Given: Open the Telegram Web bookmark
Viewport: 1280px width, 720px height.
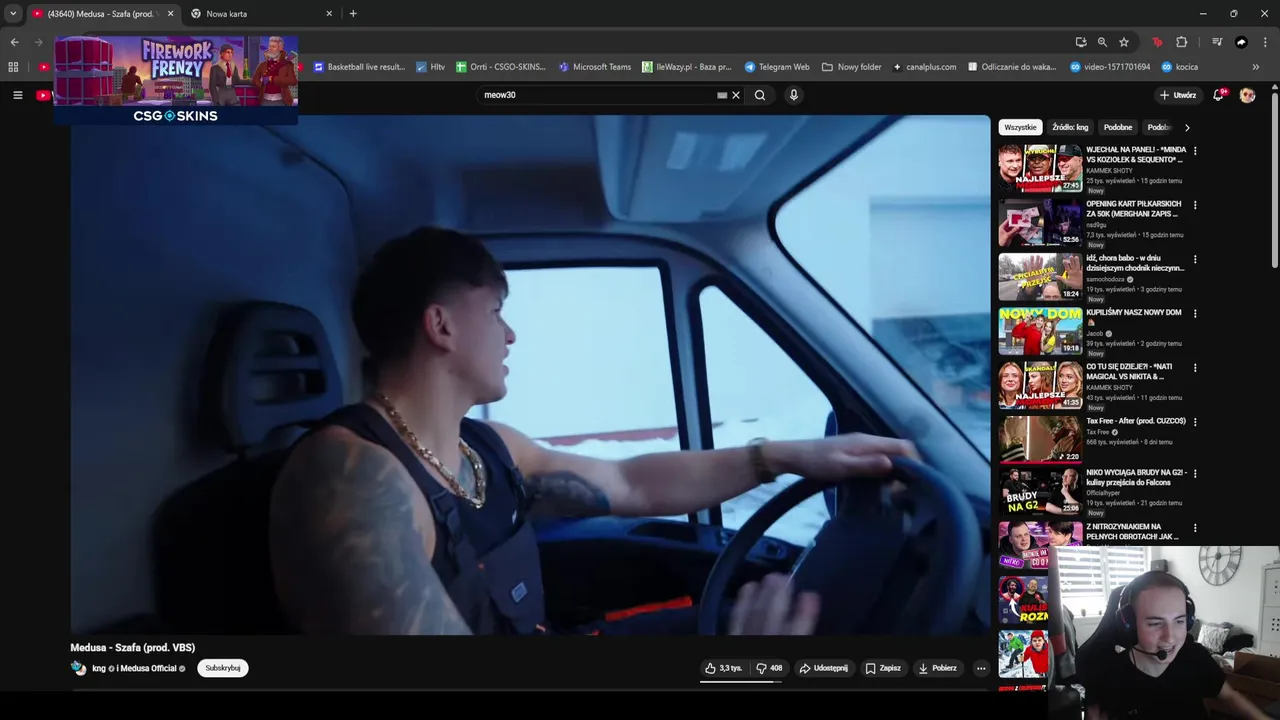Looking at the screenshot, I should point(777,67).
